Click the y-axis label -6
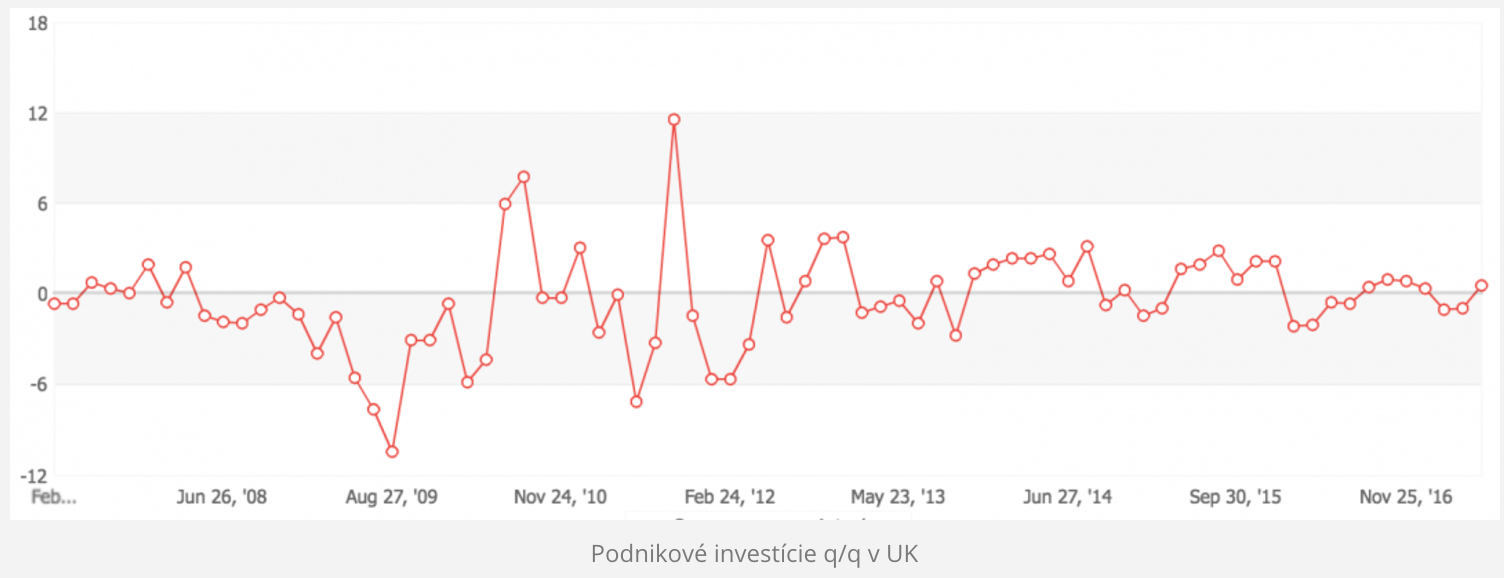This screenshot has height=578, width=1504. tap(39, 385)
